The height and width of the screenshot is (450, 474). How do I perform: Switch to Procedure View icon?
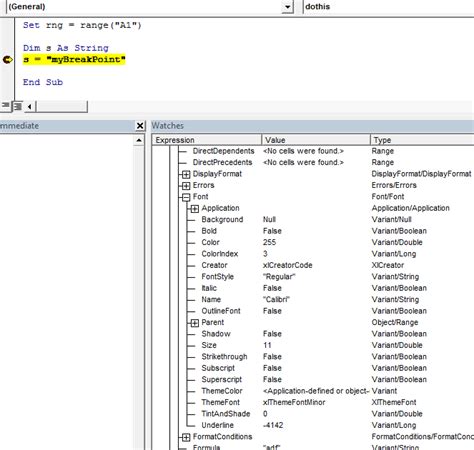[x=6, y=106]
